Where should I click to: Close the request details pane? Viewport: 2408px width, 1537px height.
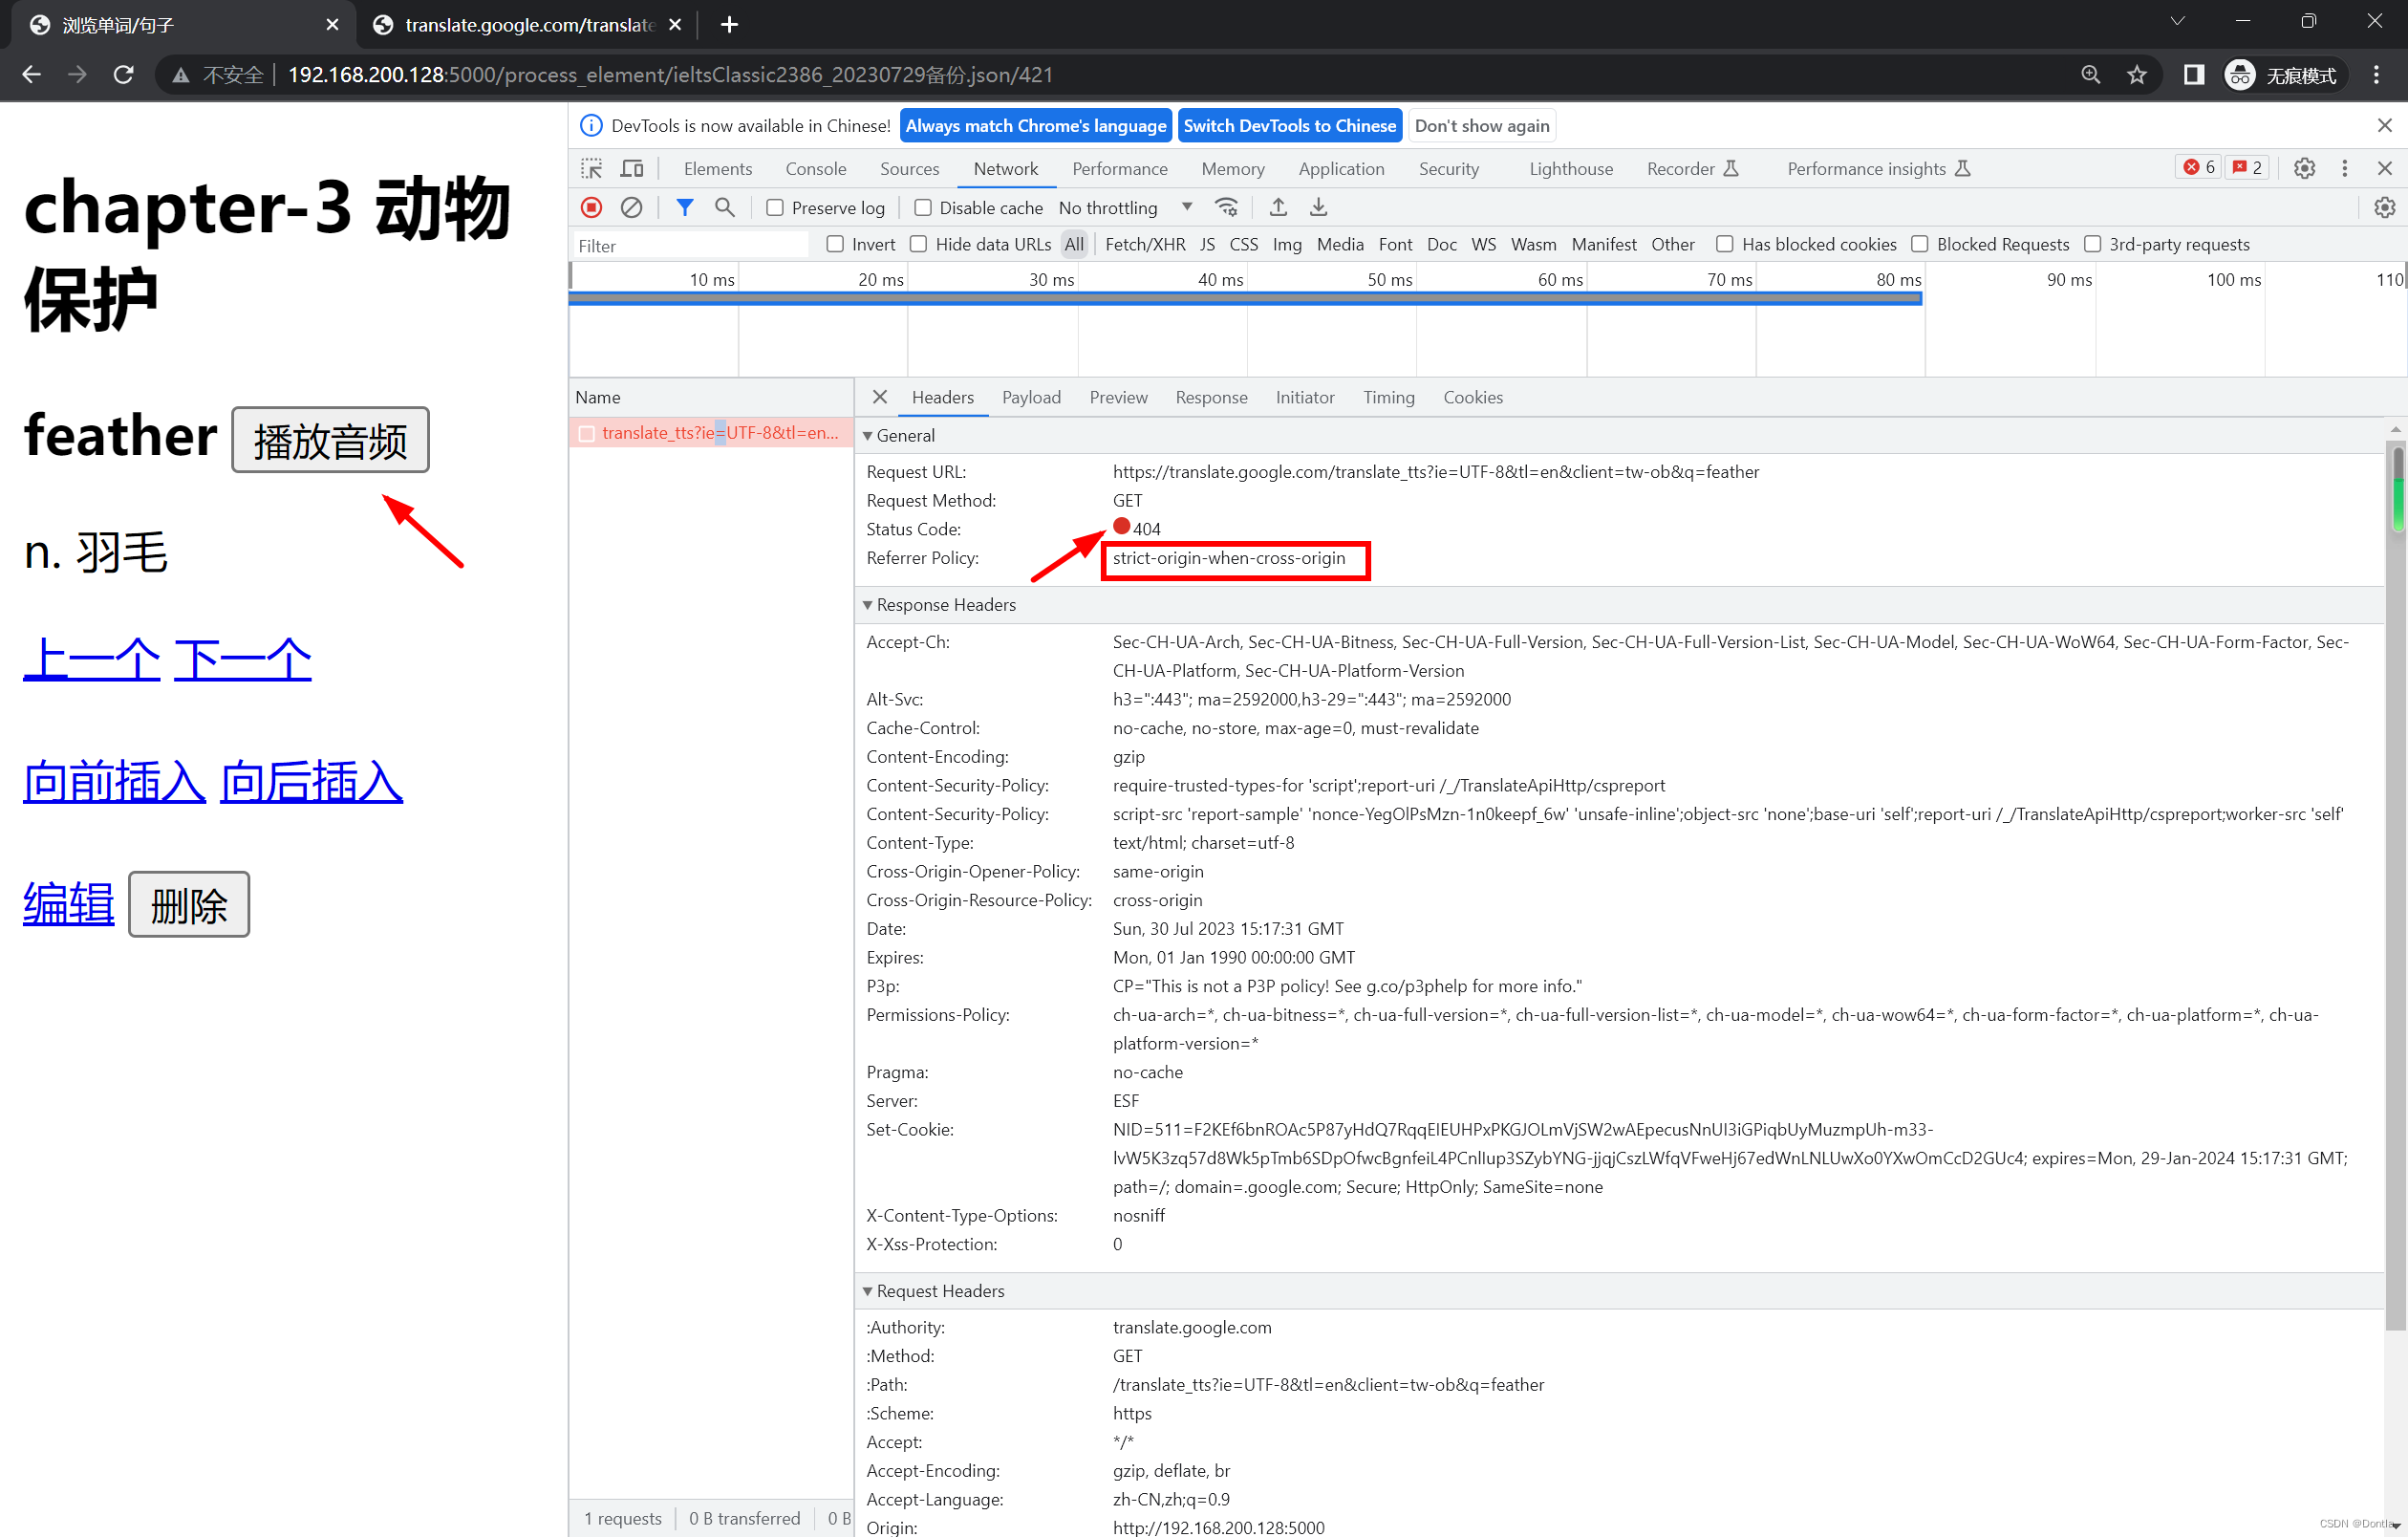point(879,397)
